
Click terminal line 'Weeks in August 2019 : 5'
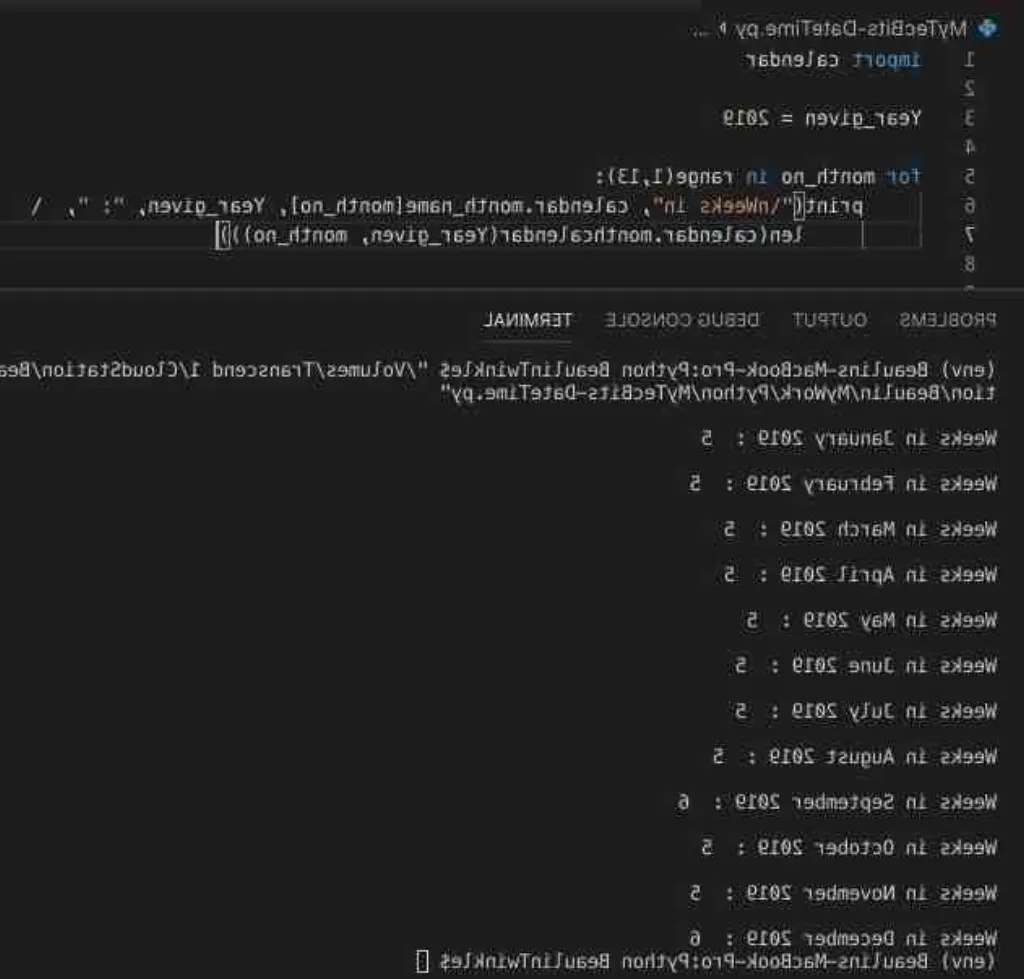[x=854, y=756]
